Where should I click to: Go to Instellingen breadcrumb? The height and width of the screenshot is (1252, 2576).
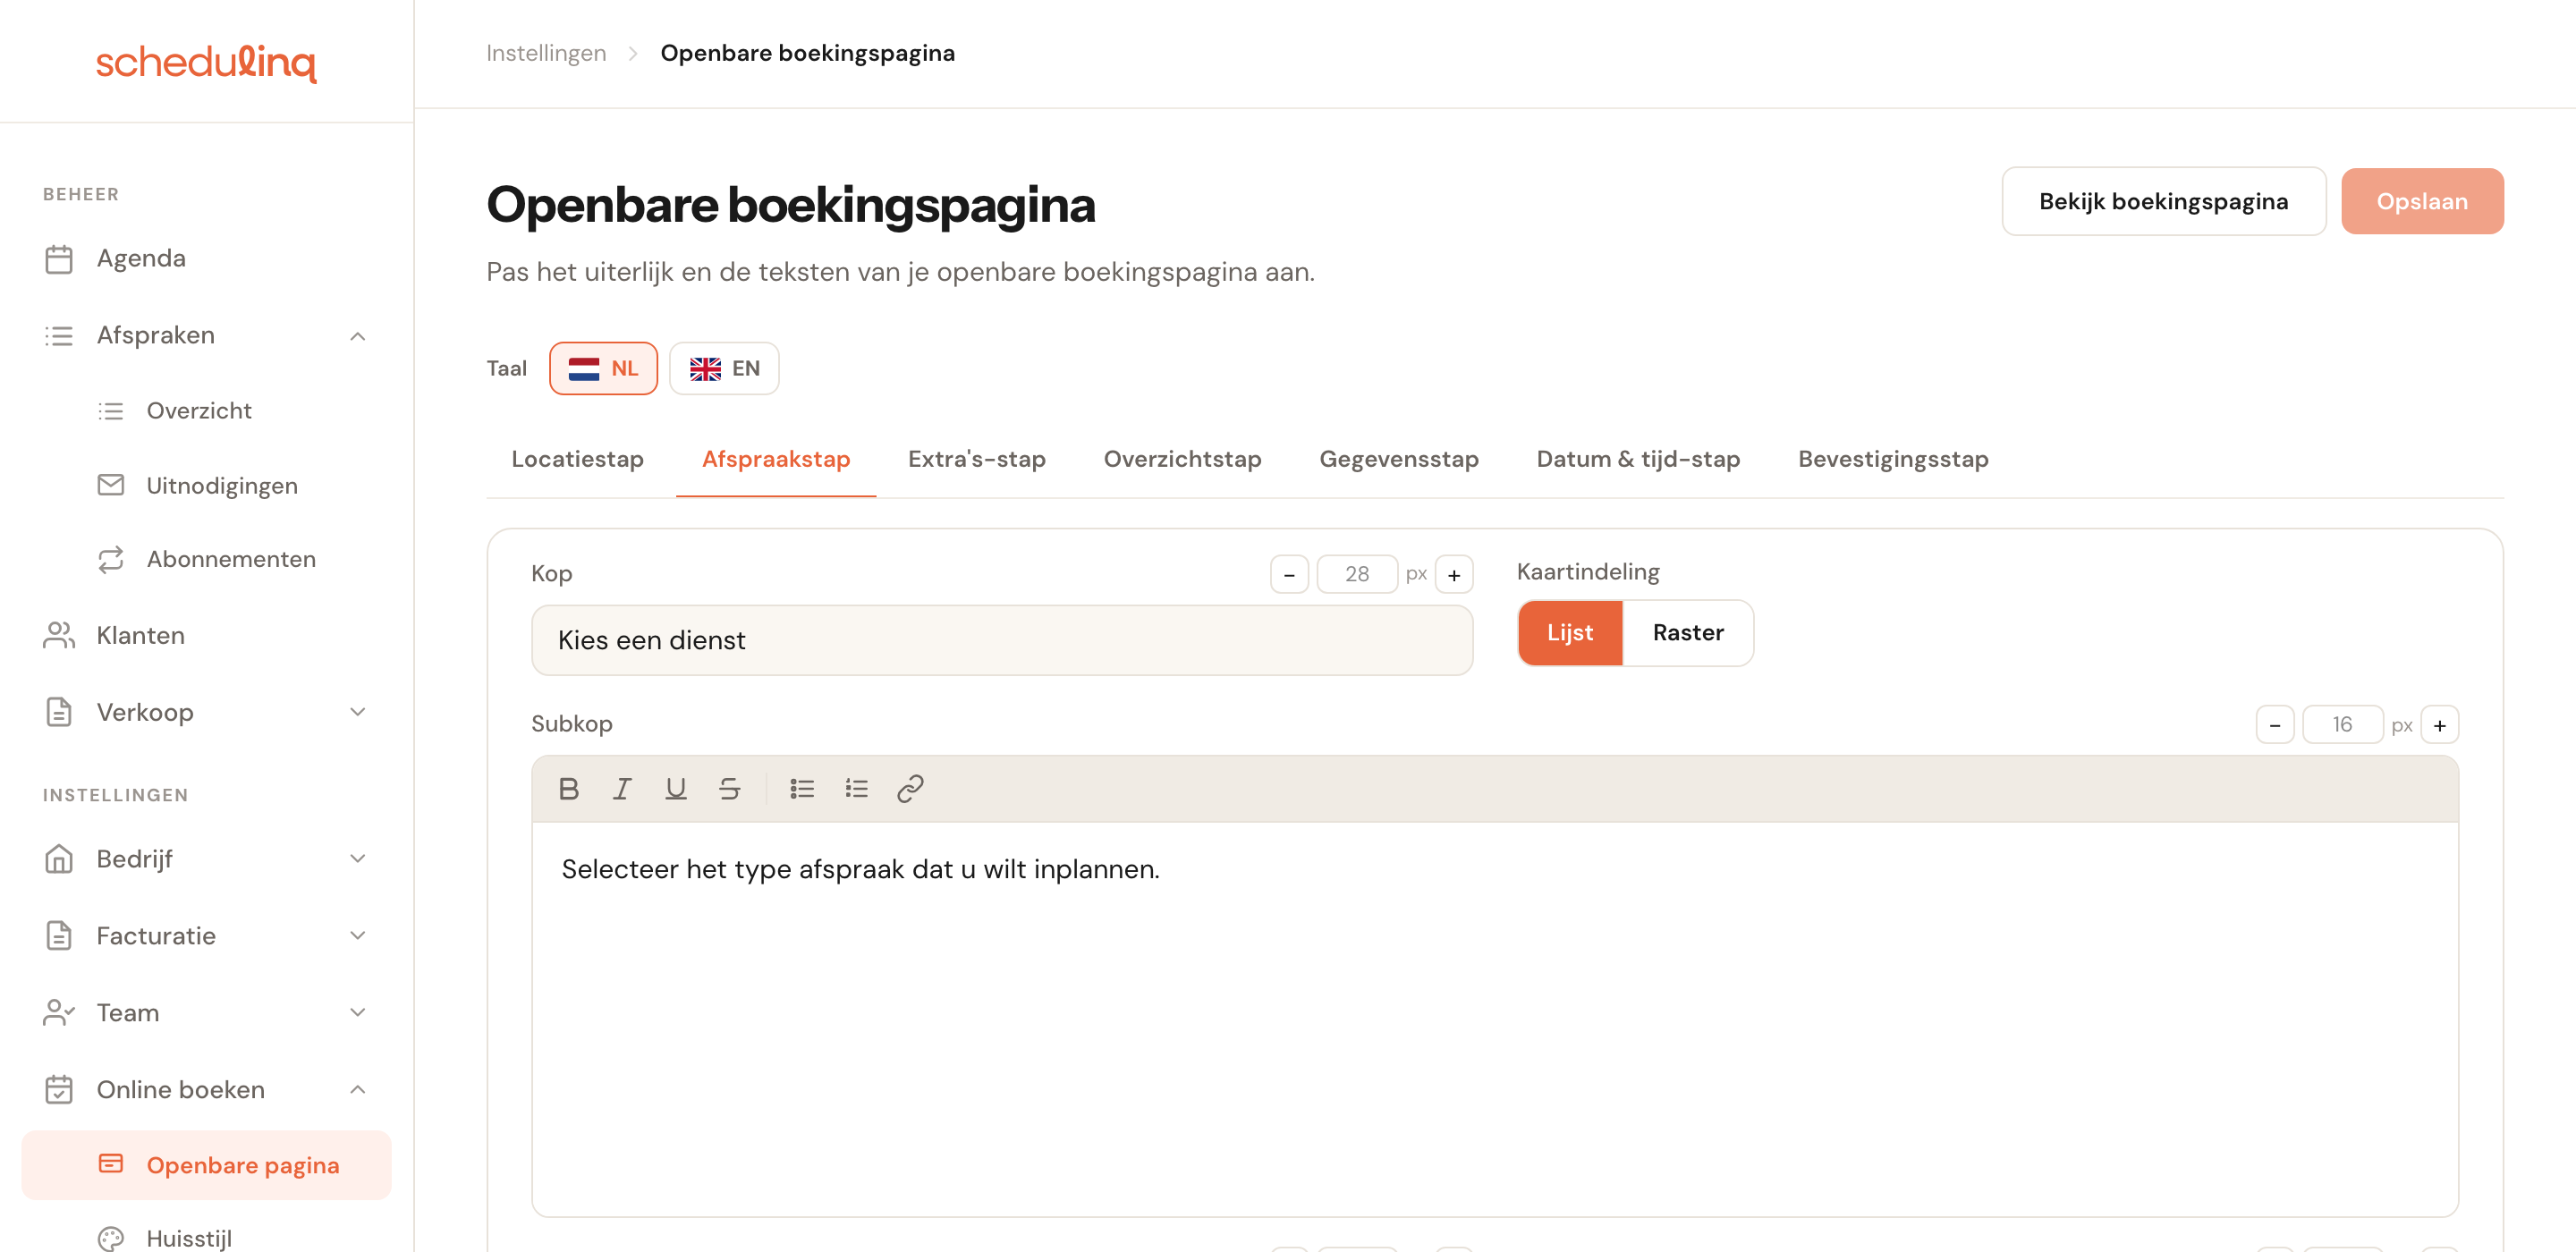pyautogui.click(x=546, y=53)
